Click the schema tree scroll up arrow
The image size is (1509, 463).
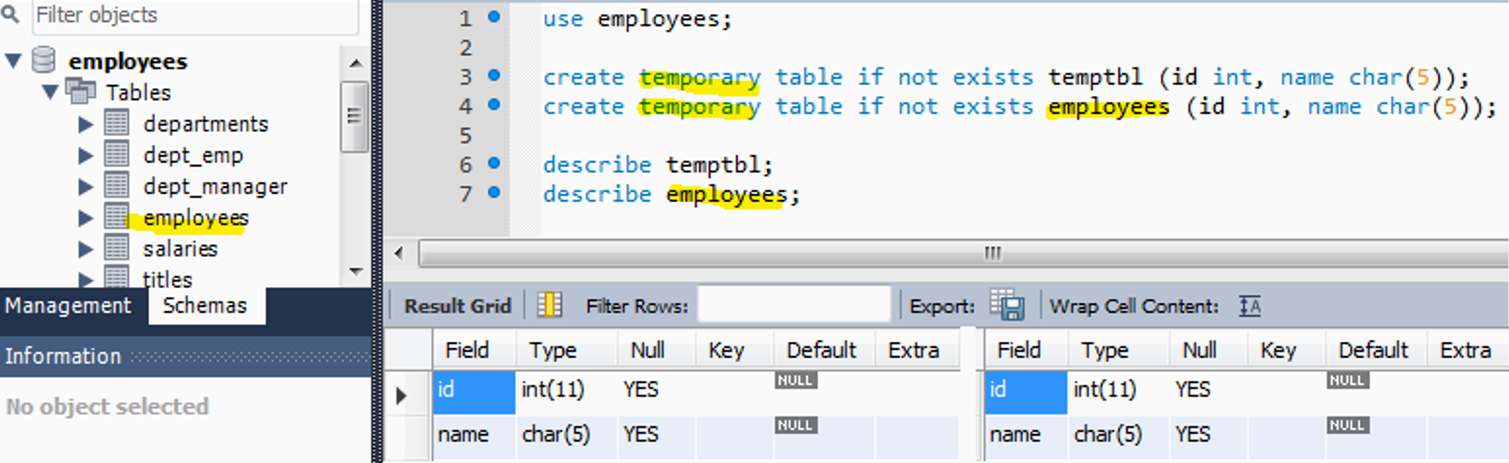coord(356,63)
